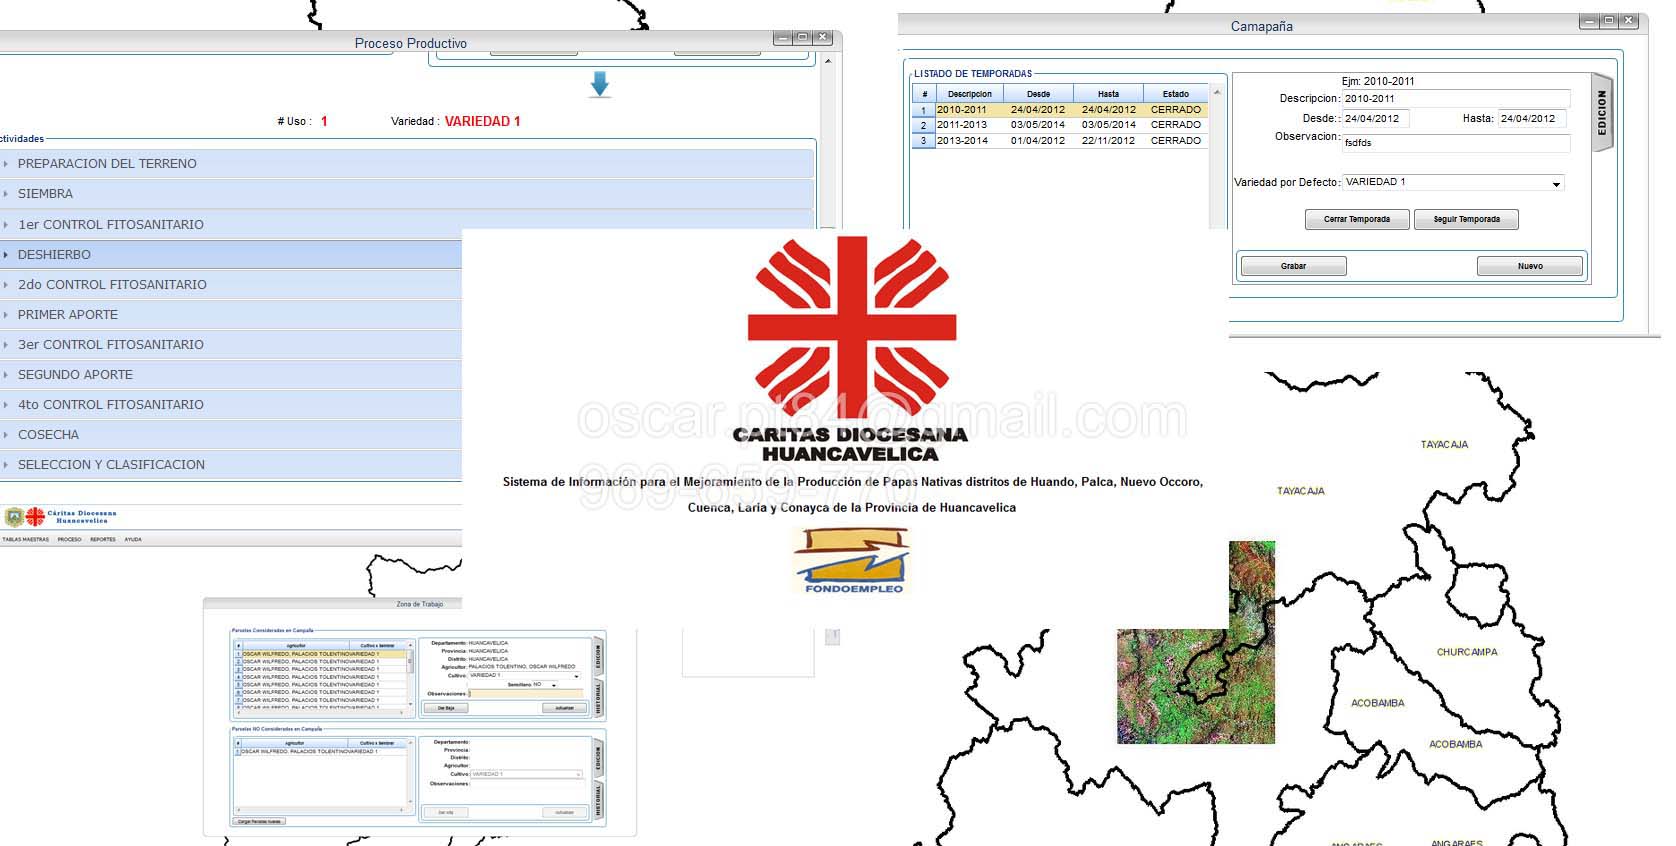Click Dar Baja in Parcelas Consideradas

click(x=446, y=708)
